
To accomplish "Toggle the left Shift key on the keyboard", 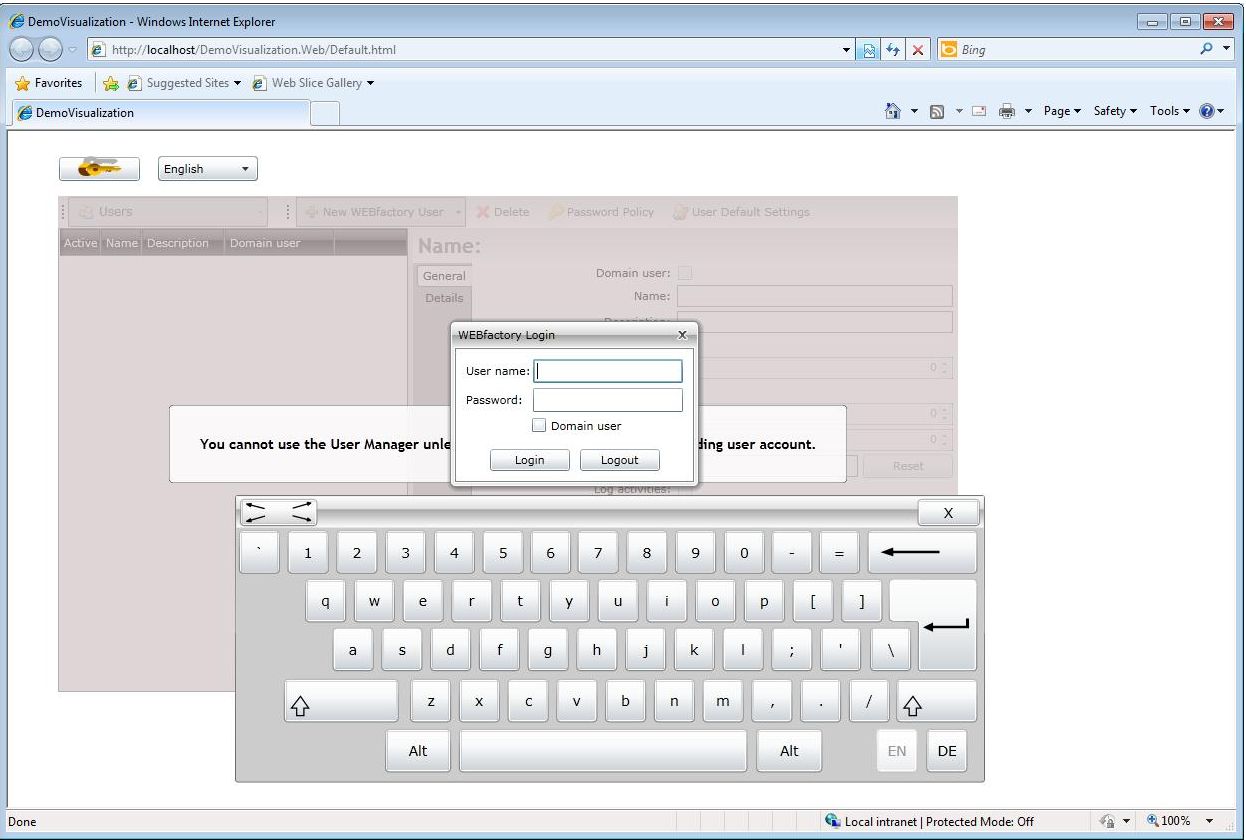I will [340, 701].
